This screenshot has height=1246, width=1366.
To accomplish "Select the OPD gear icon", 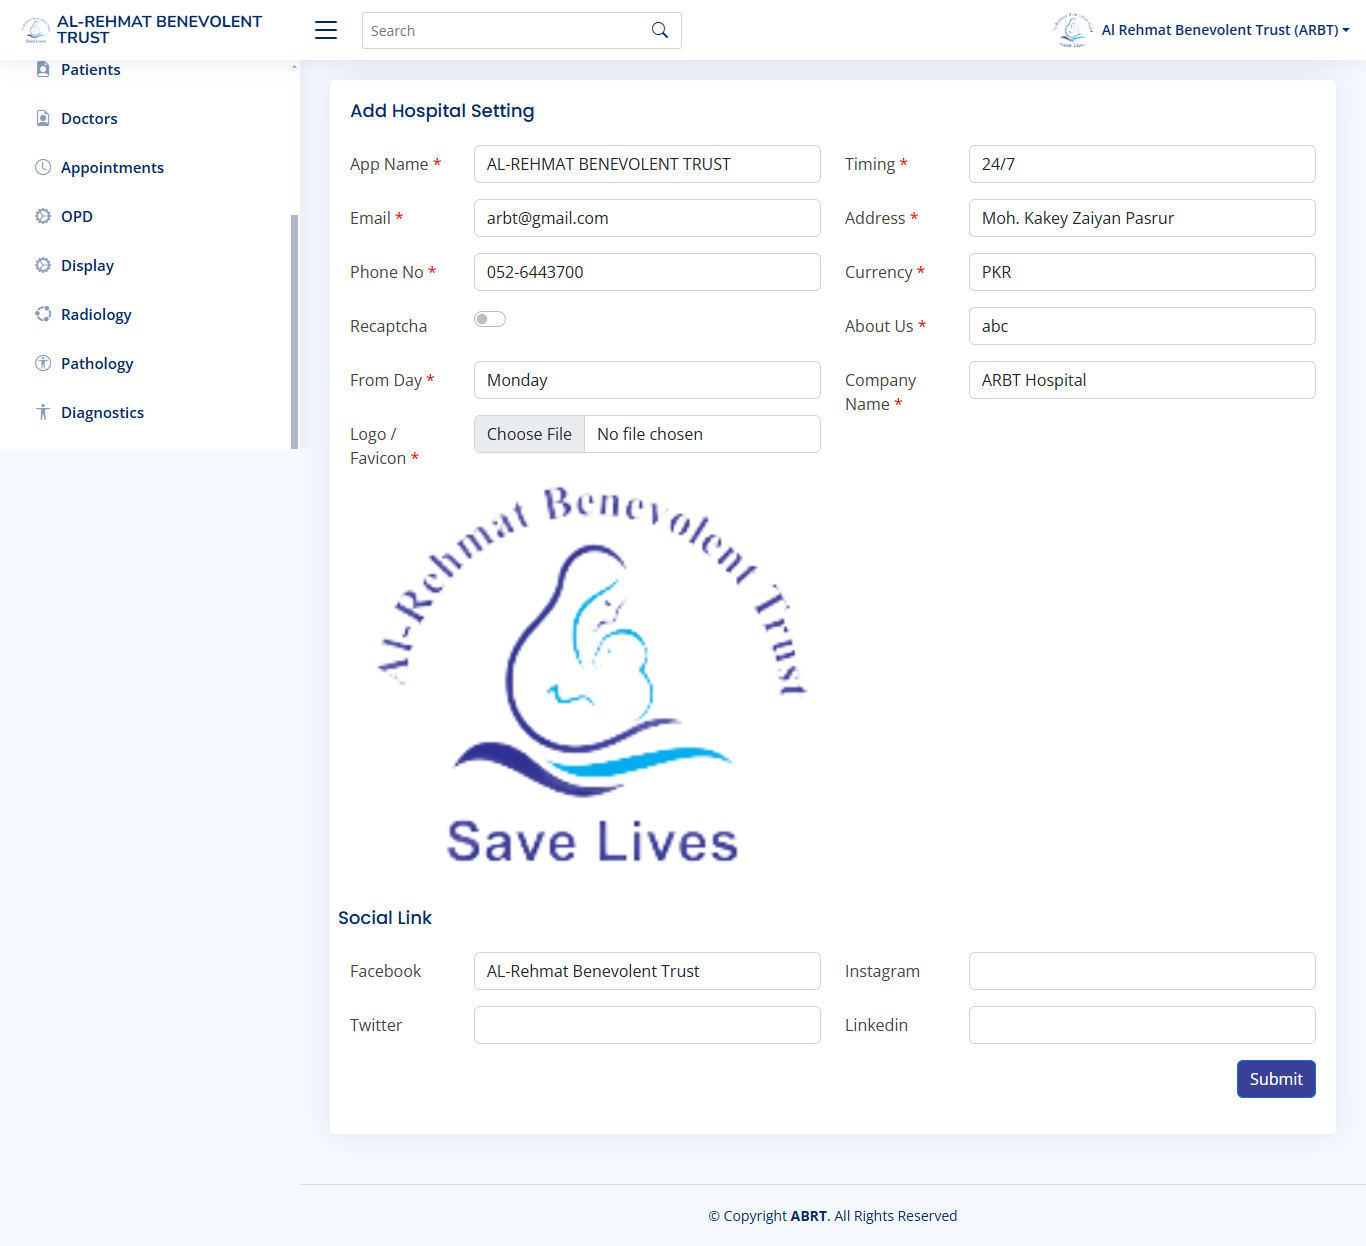I will coord(43,216).
